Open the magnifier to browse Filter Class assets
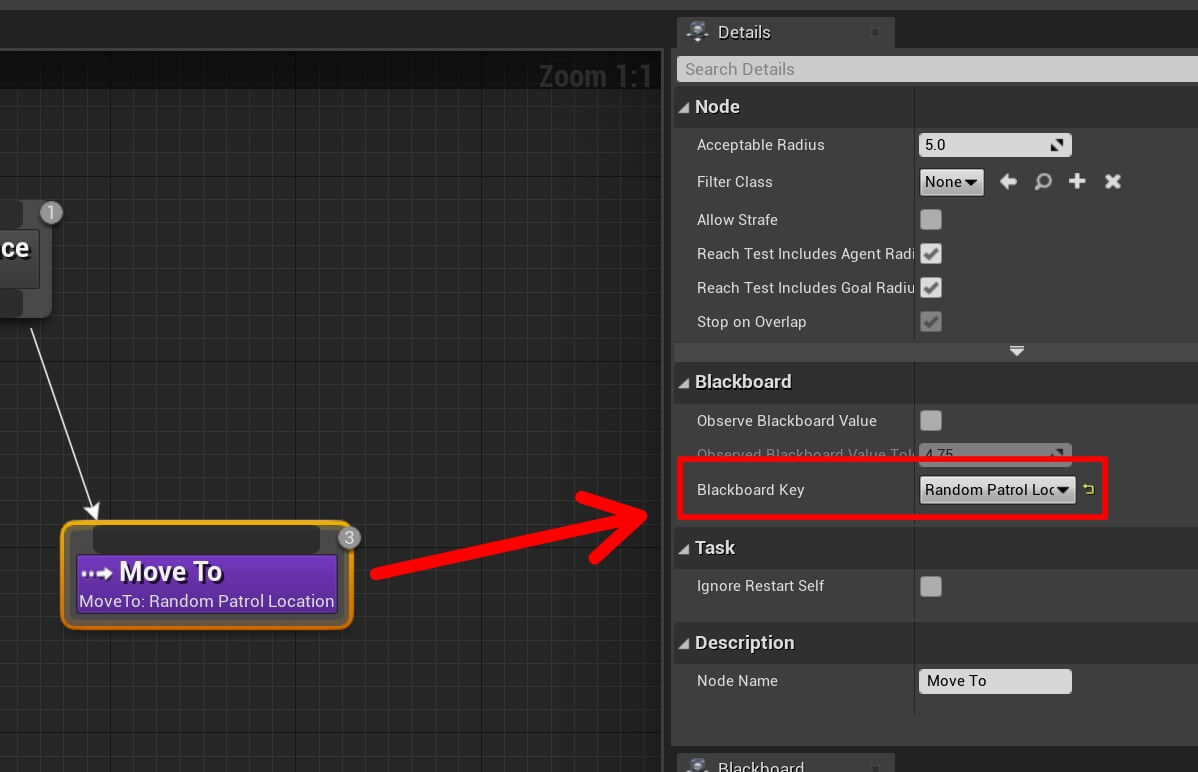 [1043, 182]
